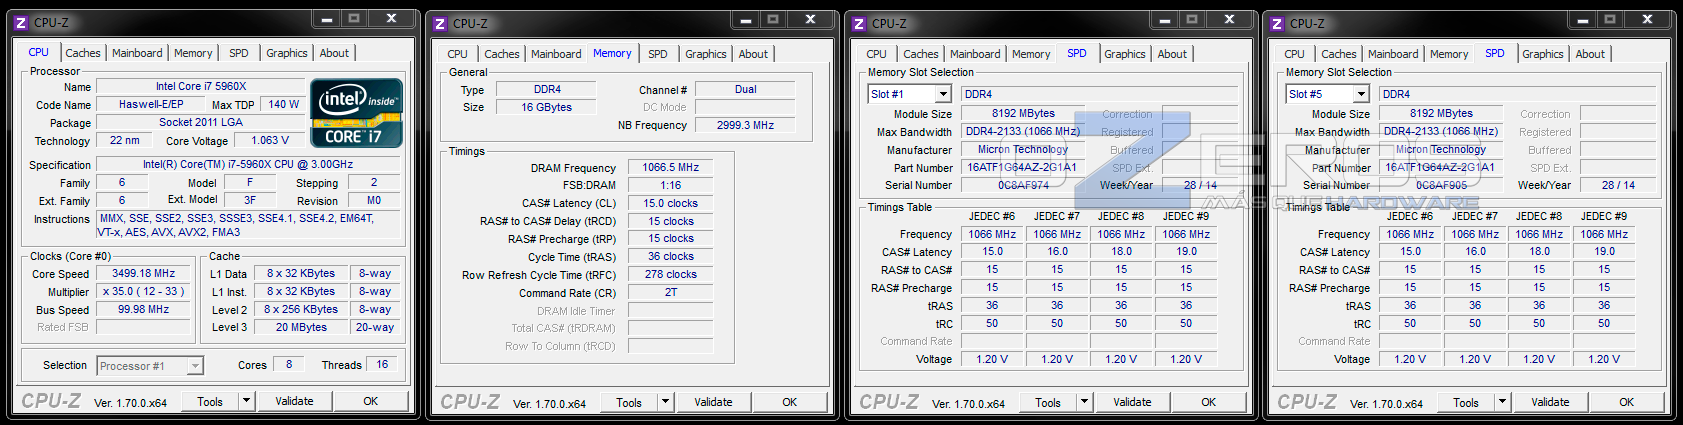
Task: Expand the Tools dropdown arrow in the CPU window
Action: 246,401
